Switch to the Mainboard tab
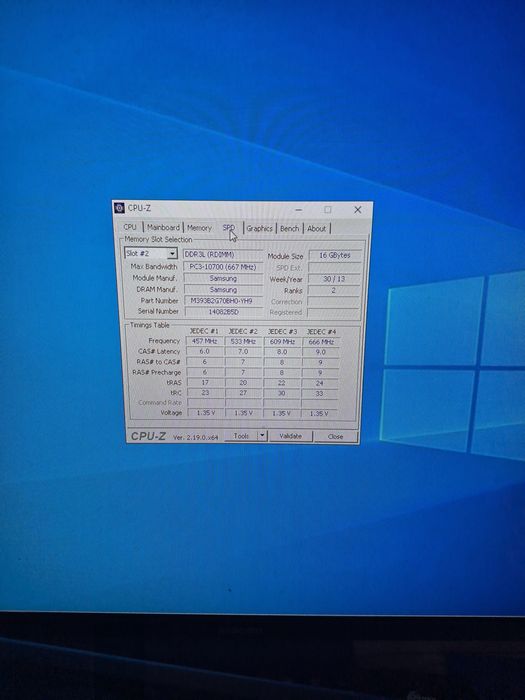Screen dimensions: 525x700 [163, 228]
